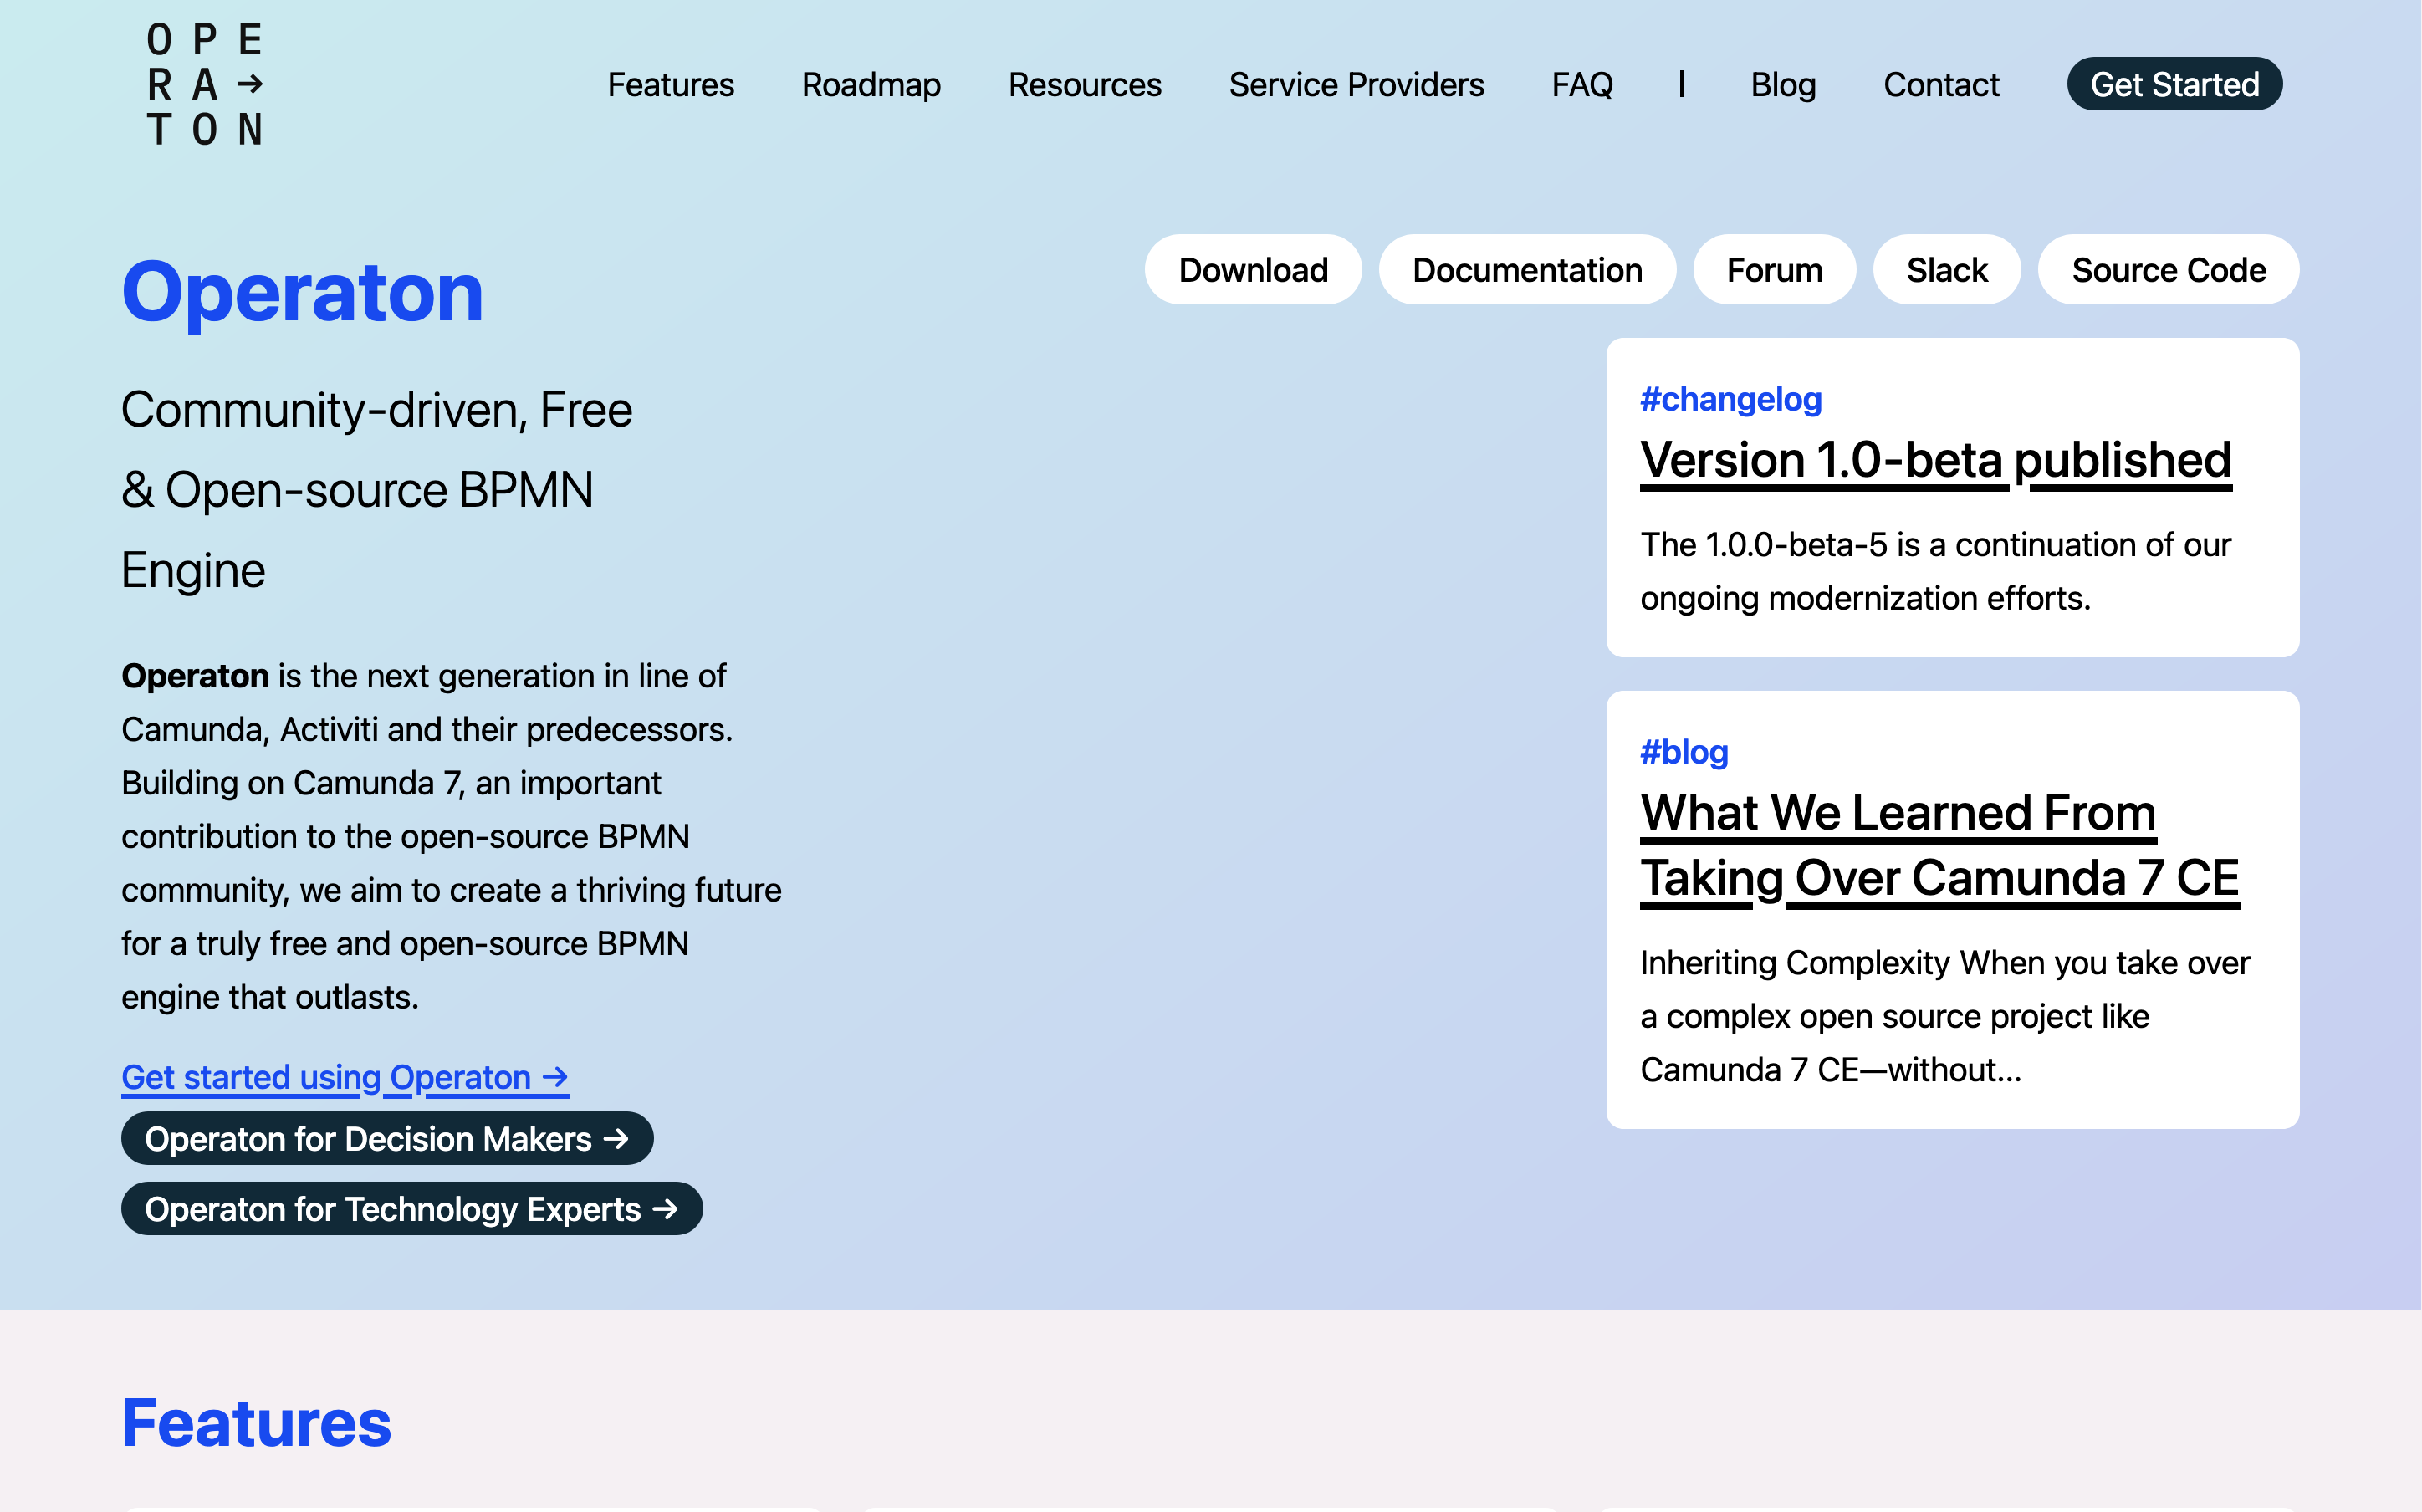Viewport: 2422px width, 1512px height.
Task: Click Operaton for Technology Experts button
Action: pyautogui.click(x=411, y=1209)
